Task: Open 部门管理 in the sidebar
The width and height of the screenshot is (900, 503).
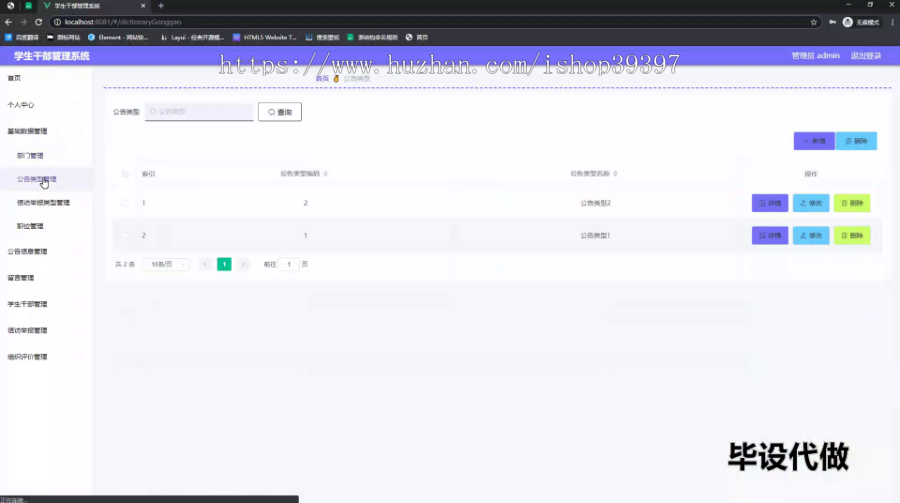Action: 30,156
